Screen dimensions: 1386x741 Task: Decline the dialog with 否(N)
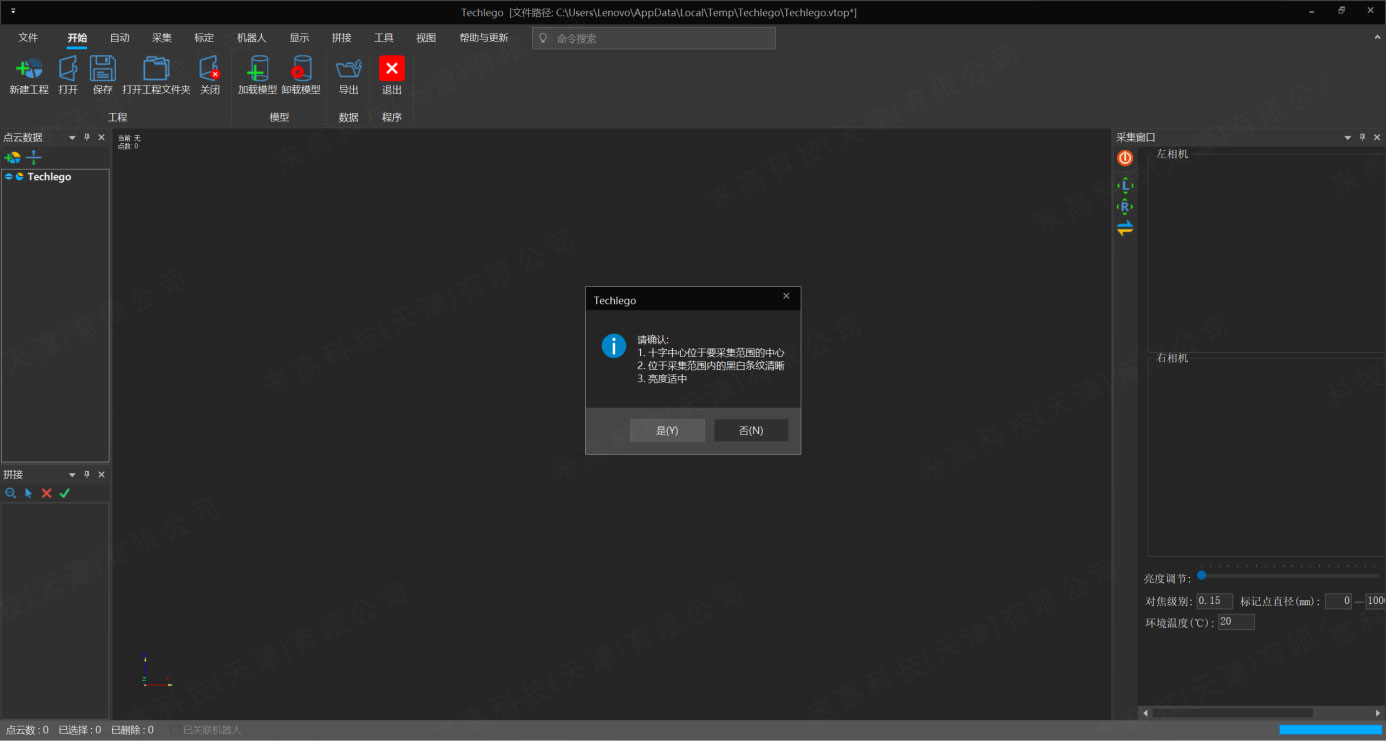[x=751, y=430]
